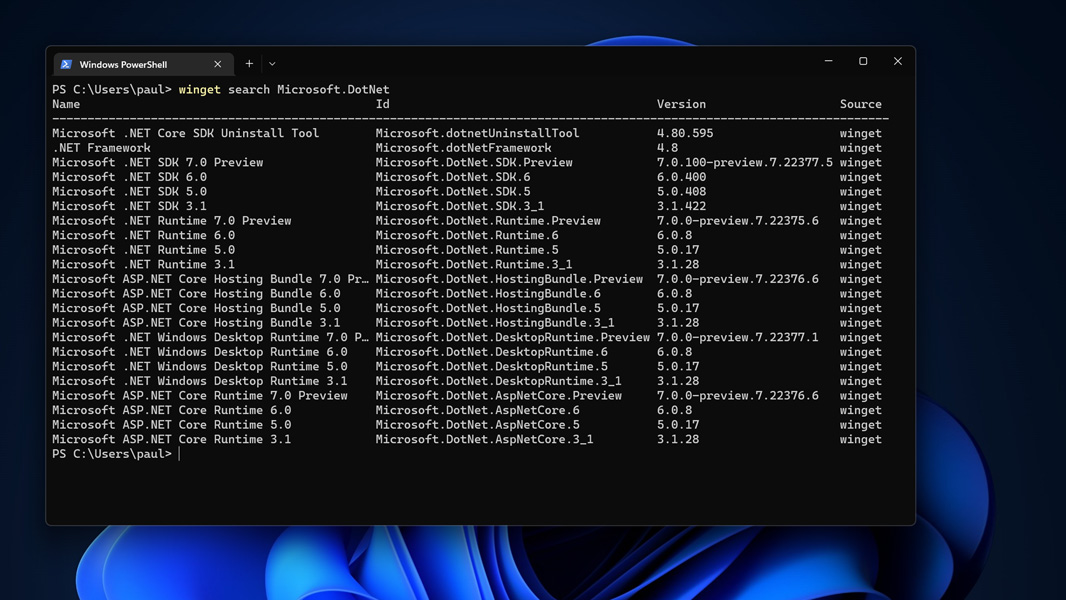This screenshot has width=1066, height=600.
Task: Click the Microsoft.dotnetUninstallTool package id
Action: coord(477,133)
